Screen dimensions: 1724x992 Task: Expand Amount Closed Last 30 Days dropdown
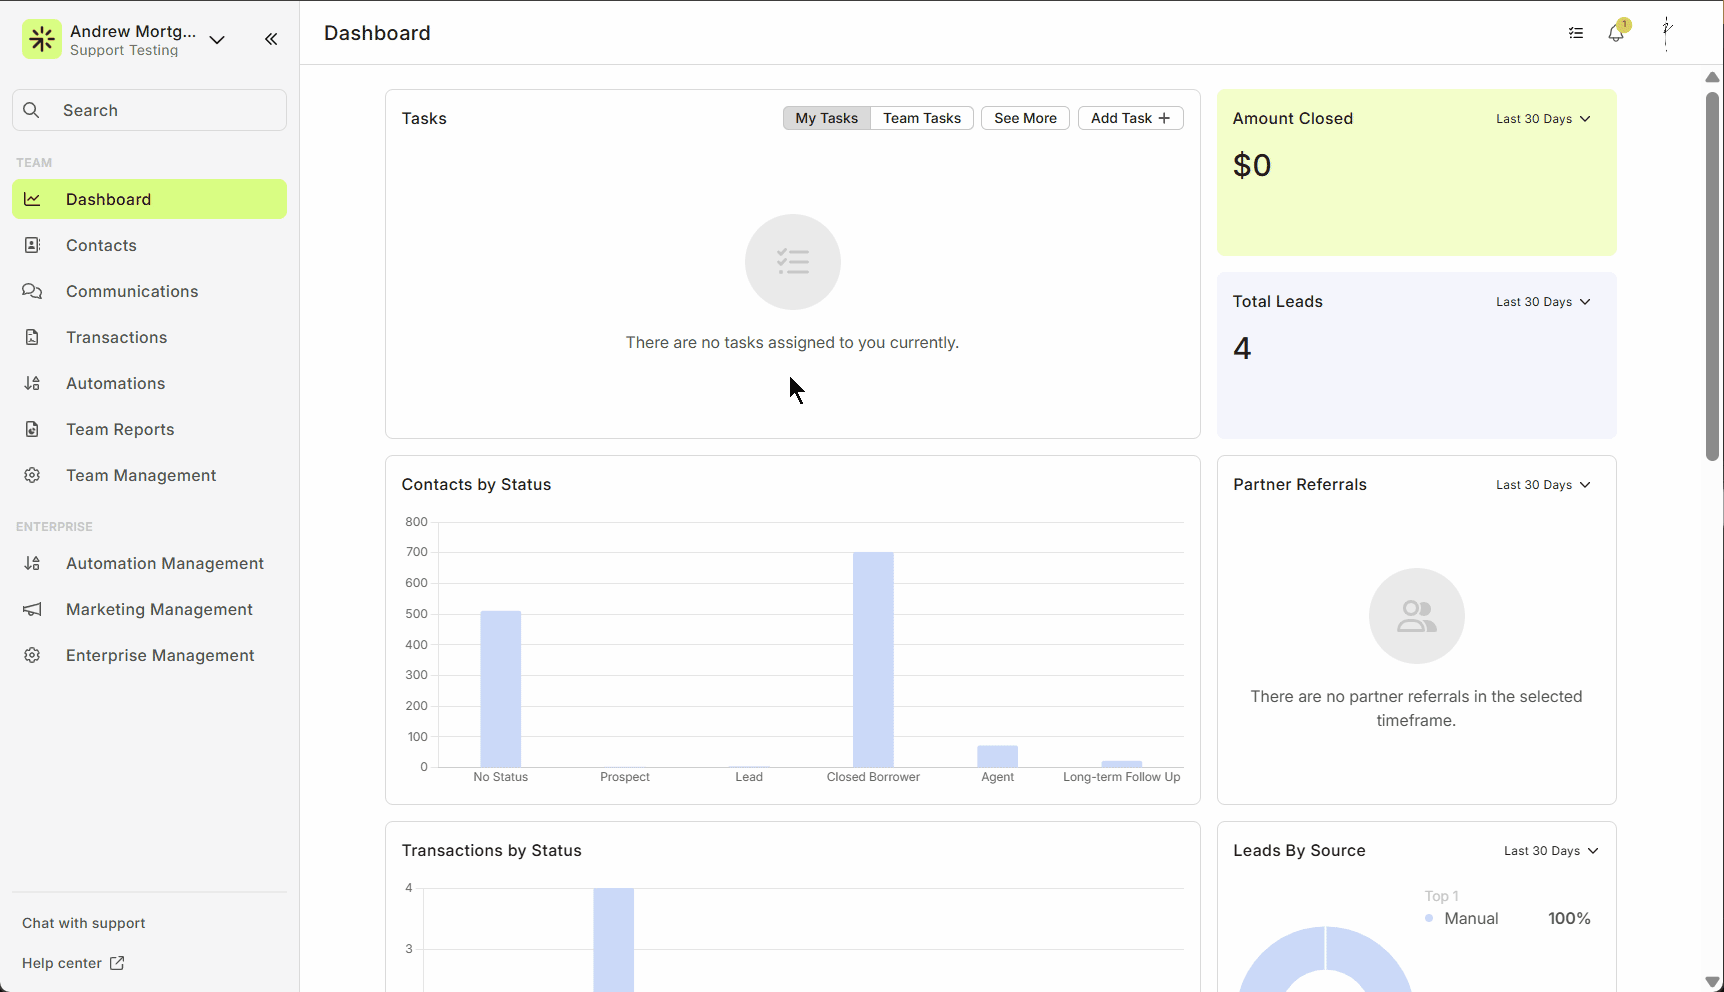[1542, 119]
